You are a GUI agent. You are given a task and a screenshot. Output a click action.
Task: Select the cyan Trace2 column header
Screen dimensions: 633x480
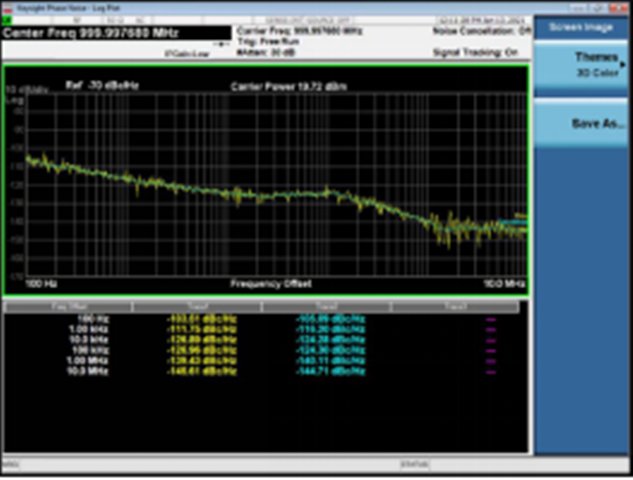[x=328, y=306]
